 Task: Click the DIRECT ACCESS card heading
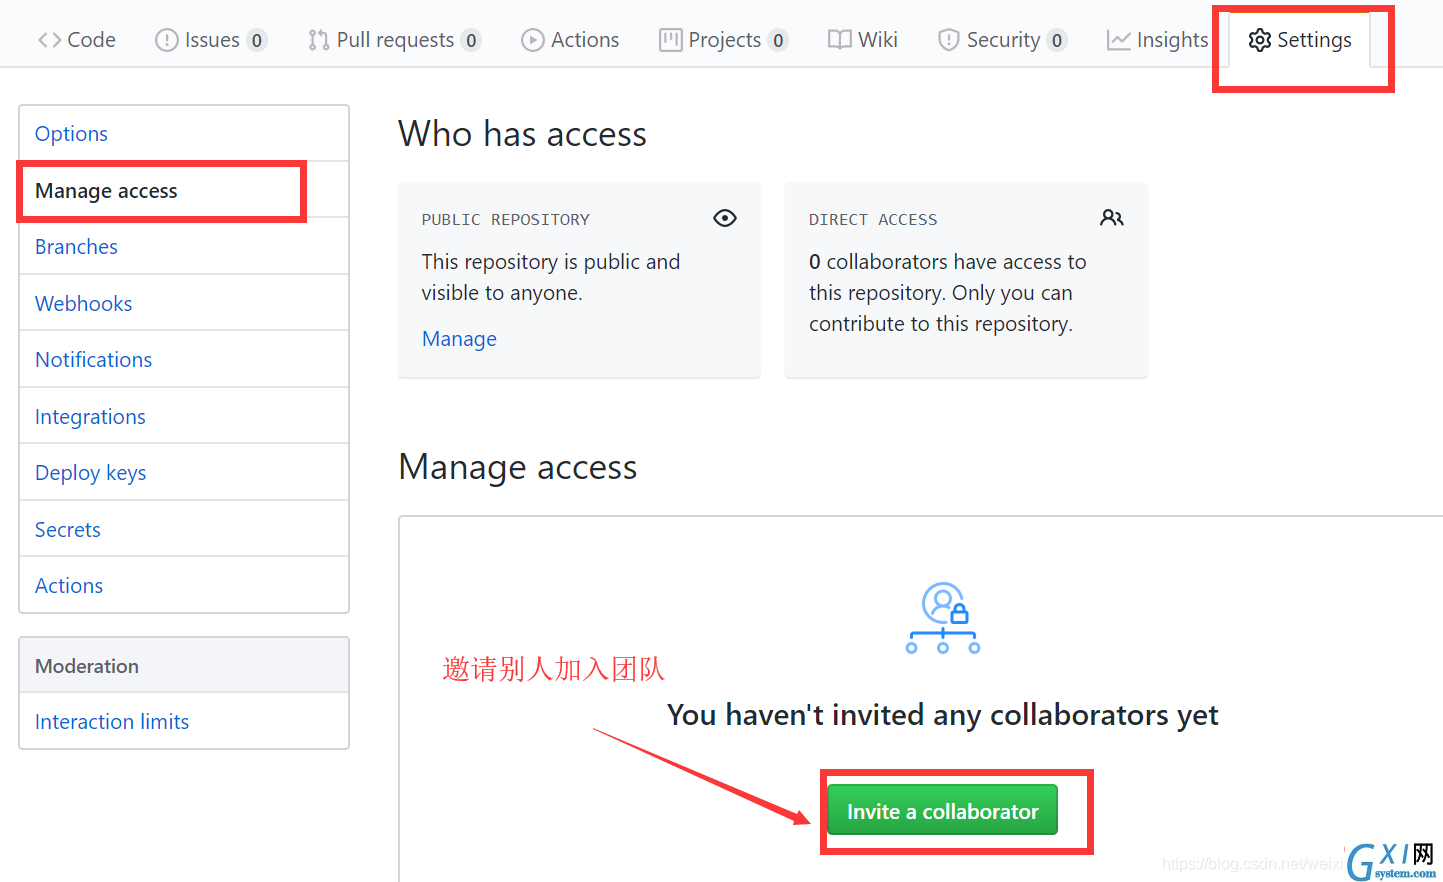coord(873,219)
